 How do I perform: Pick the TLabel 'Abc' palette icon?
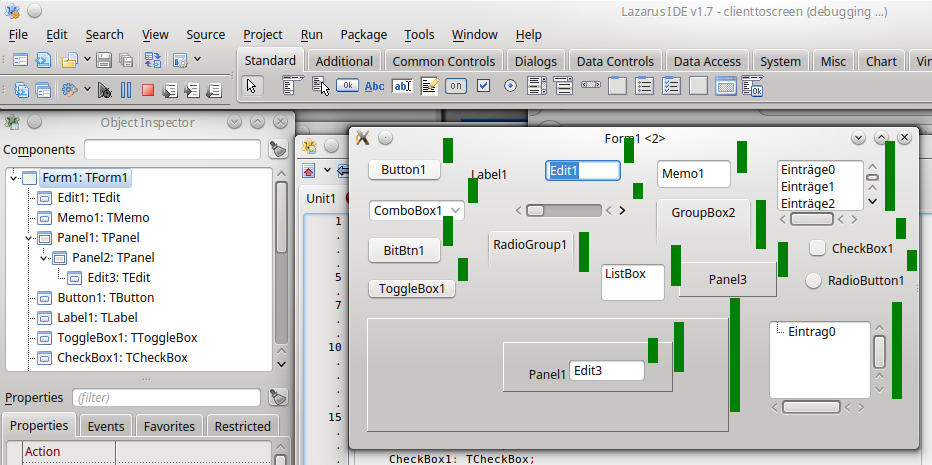click(374, 86)
